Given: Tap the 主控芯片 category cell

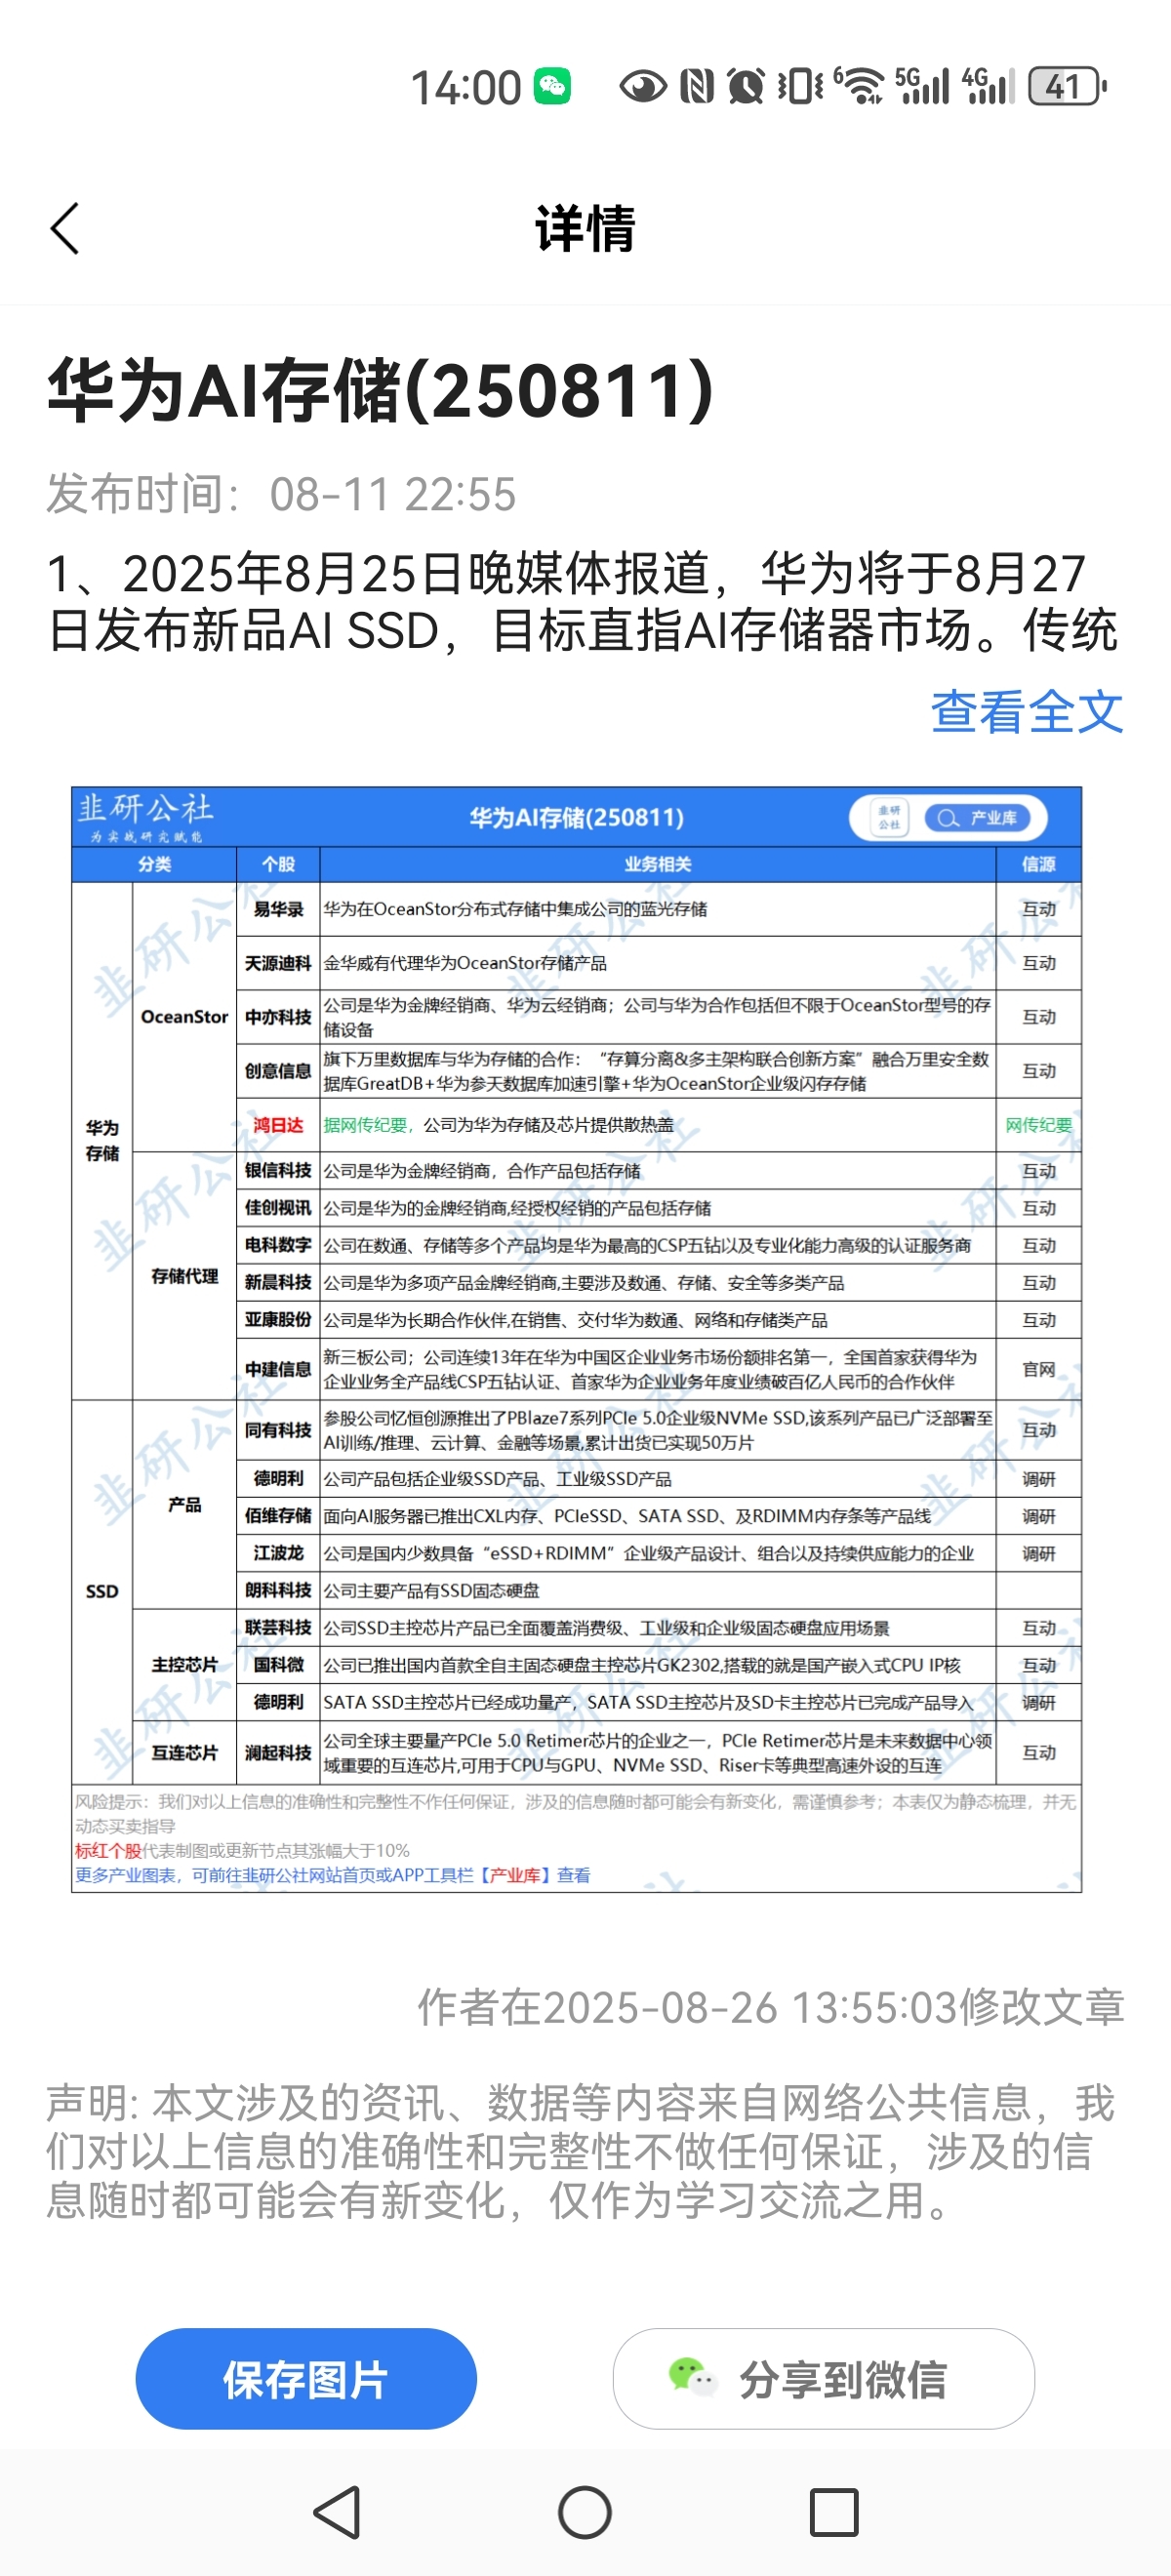Looking at the screenshot, I should 185,1665.
